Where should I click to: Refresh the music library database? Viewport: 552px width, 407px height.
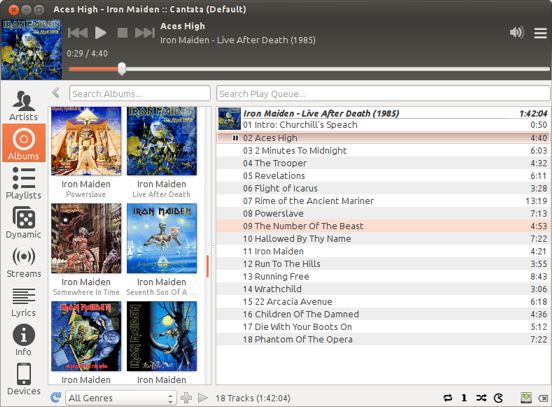(56, 397)
